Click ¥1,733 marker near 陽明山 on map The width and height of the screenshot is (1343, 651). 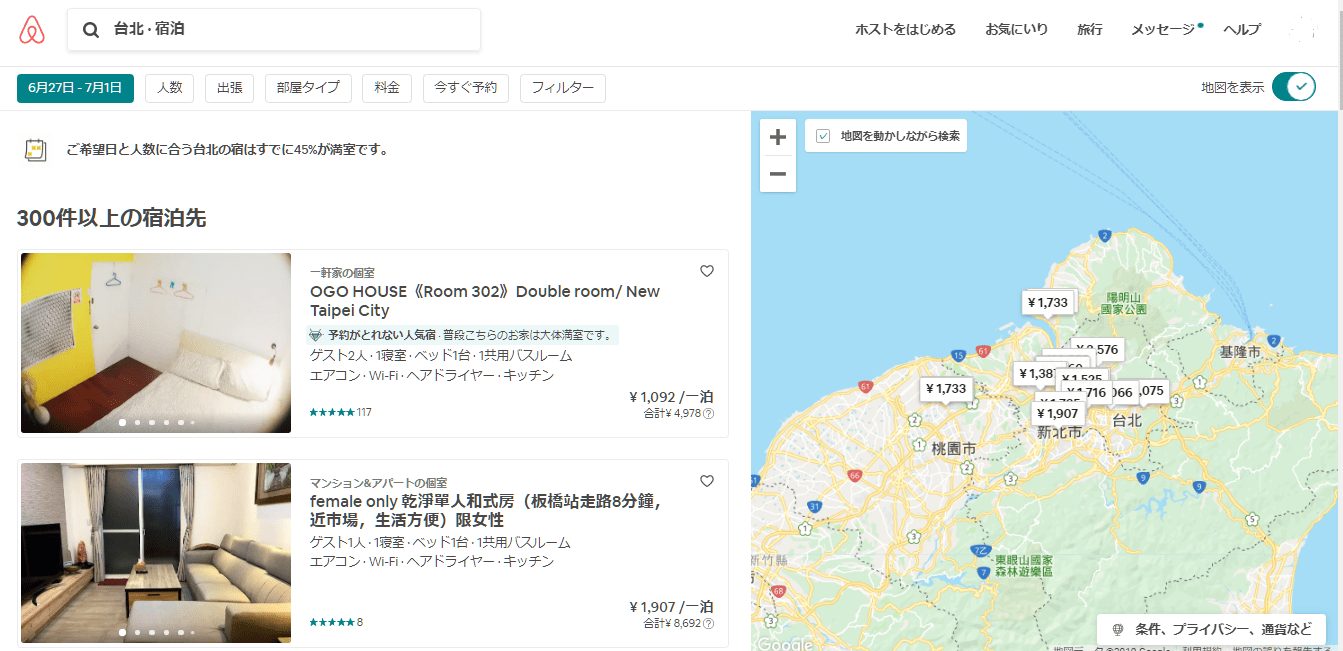tap(1048, 302)
